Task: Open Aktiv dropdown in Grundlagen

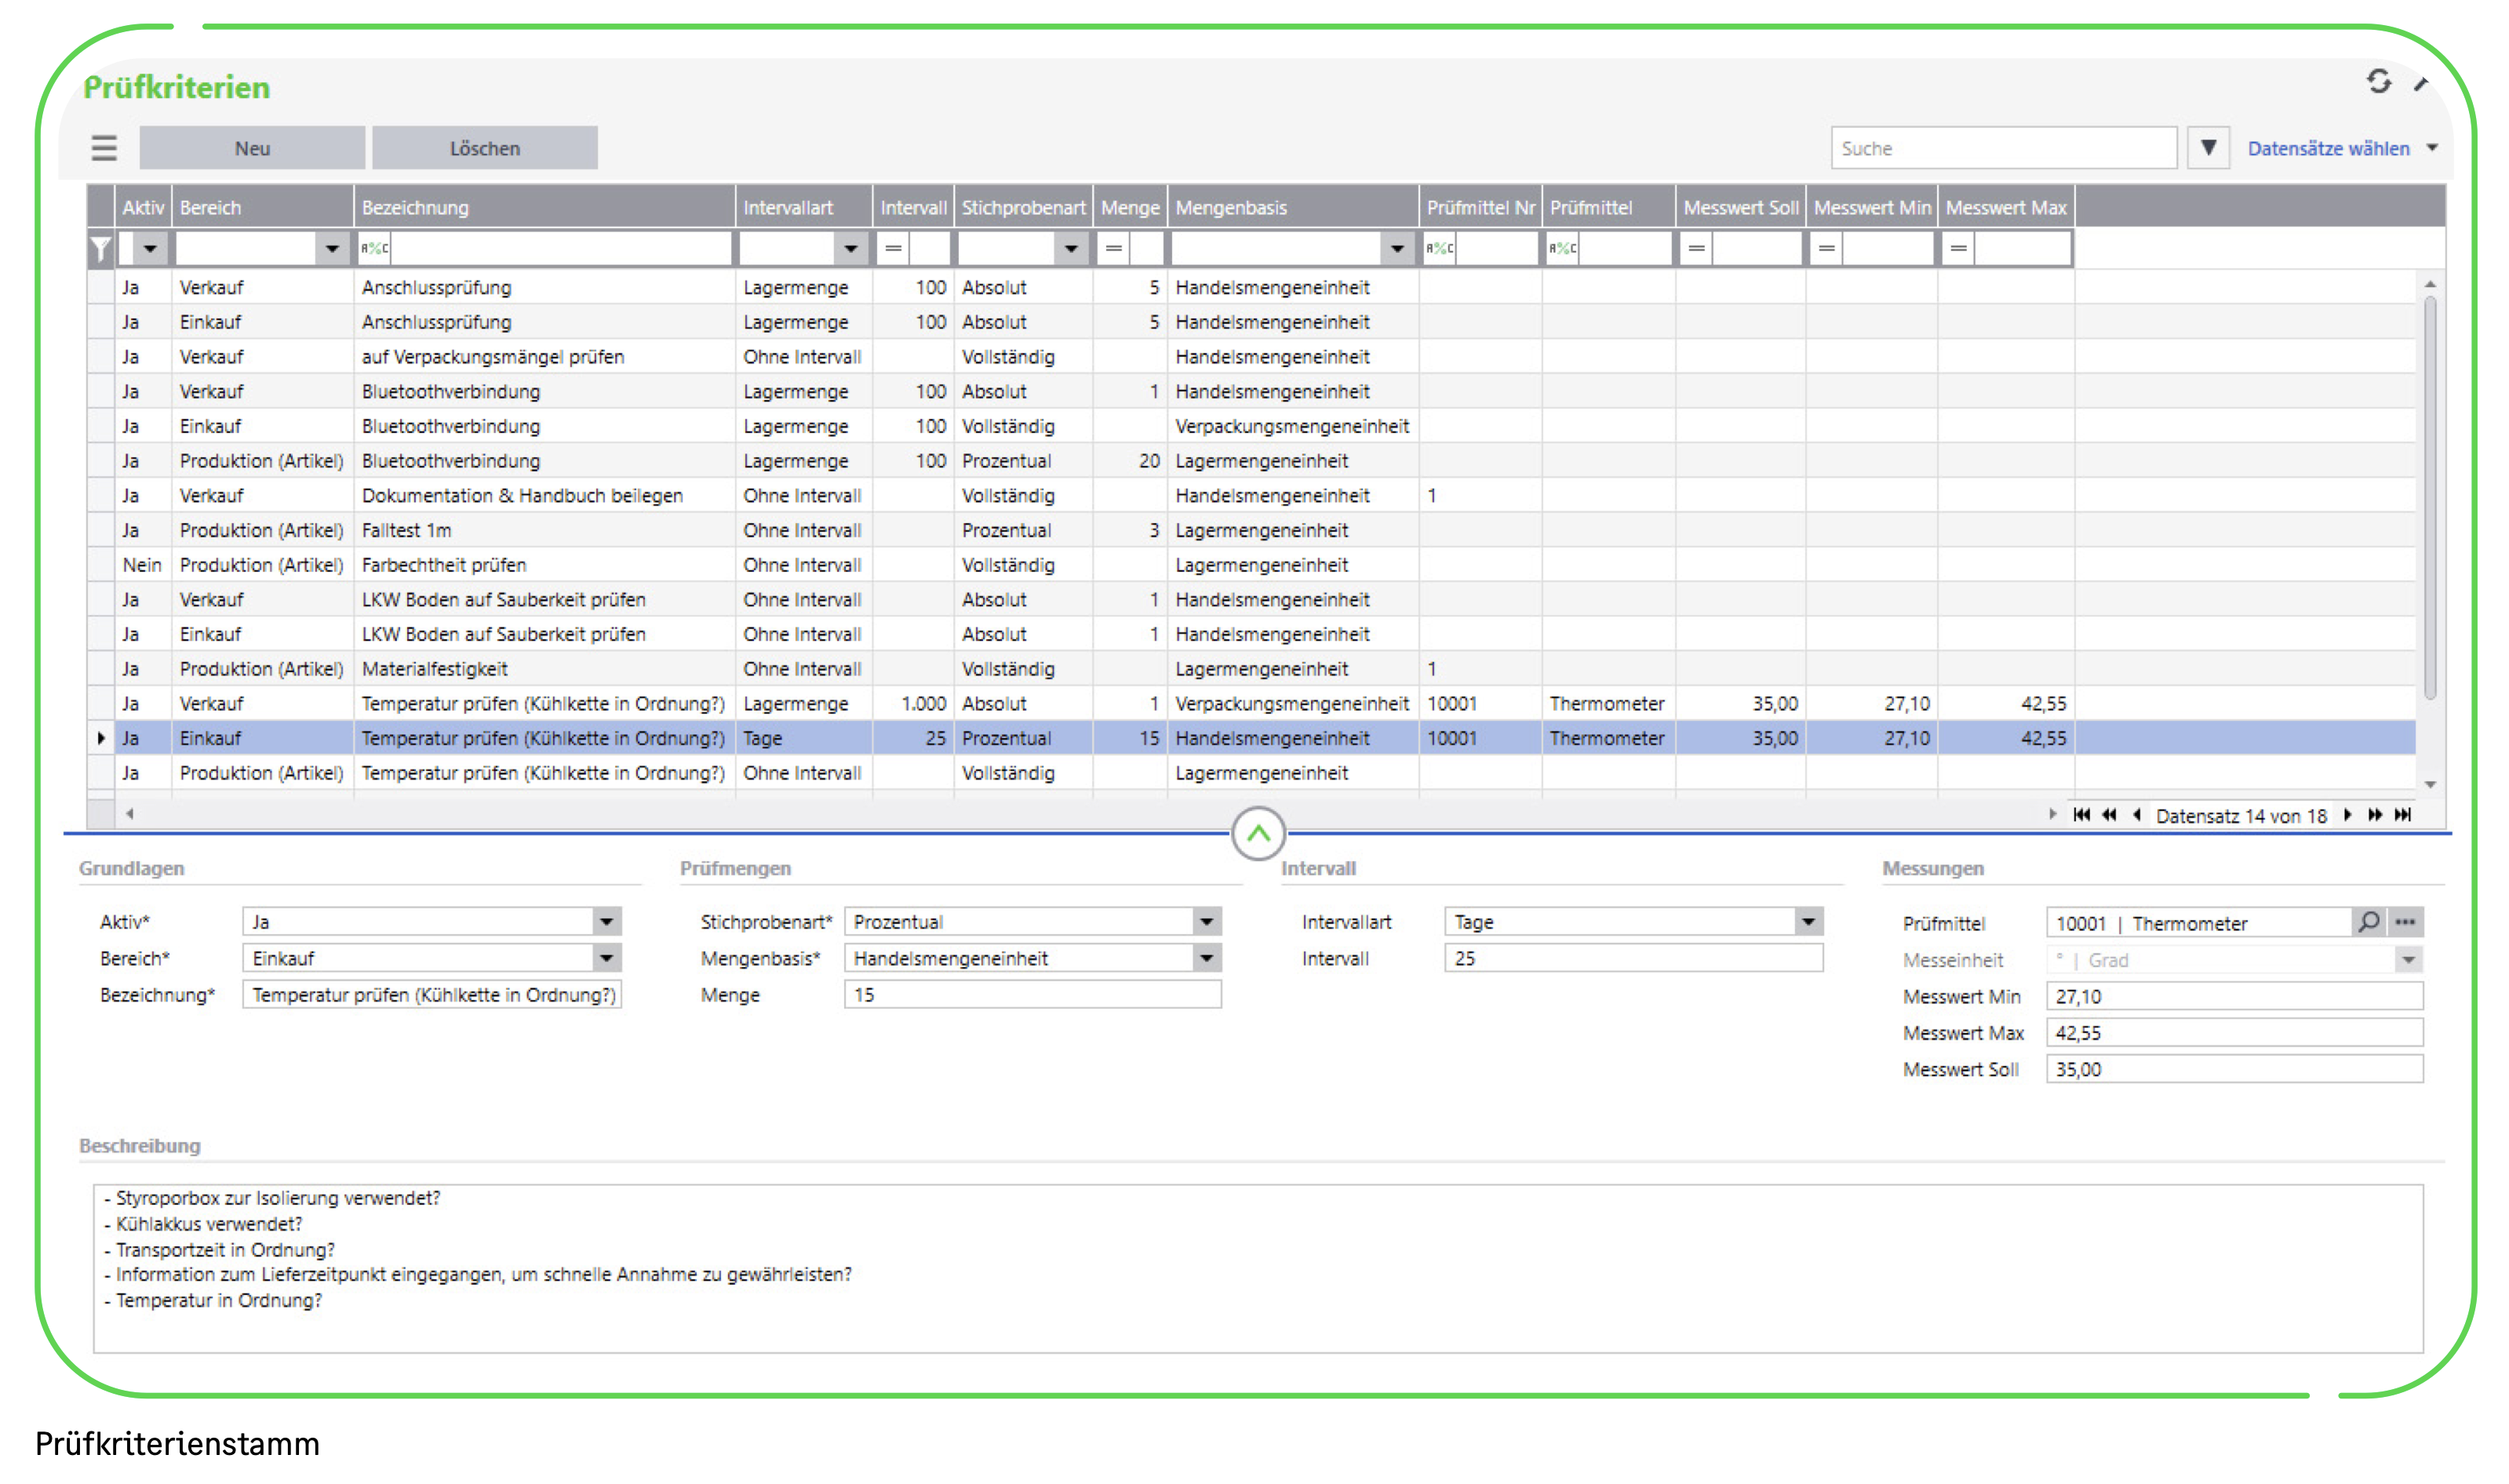Action: point(606,922)
